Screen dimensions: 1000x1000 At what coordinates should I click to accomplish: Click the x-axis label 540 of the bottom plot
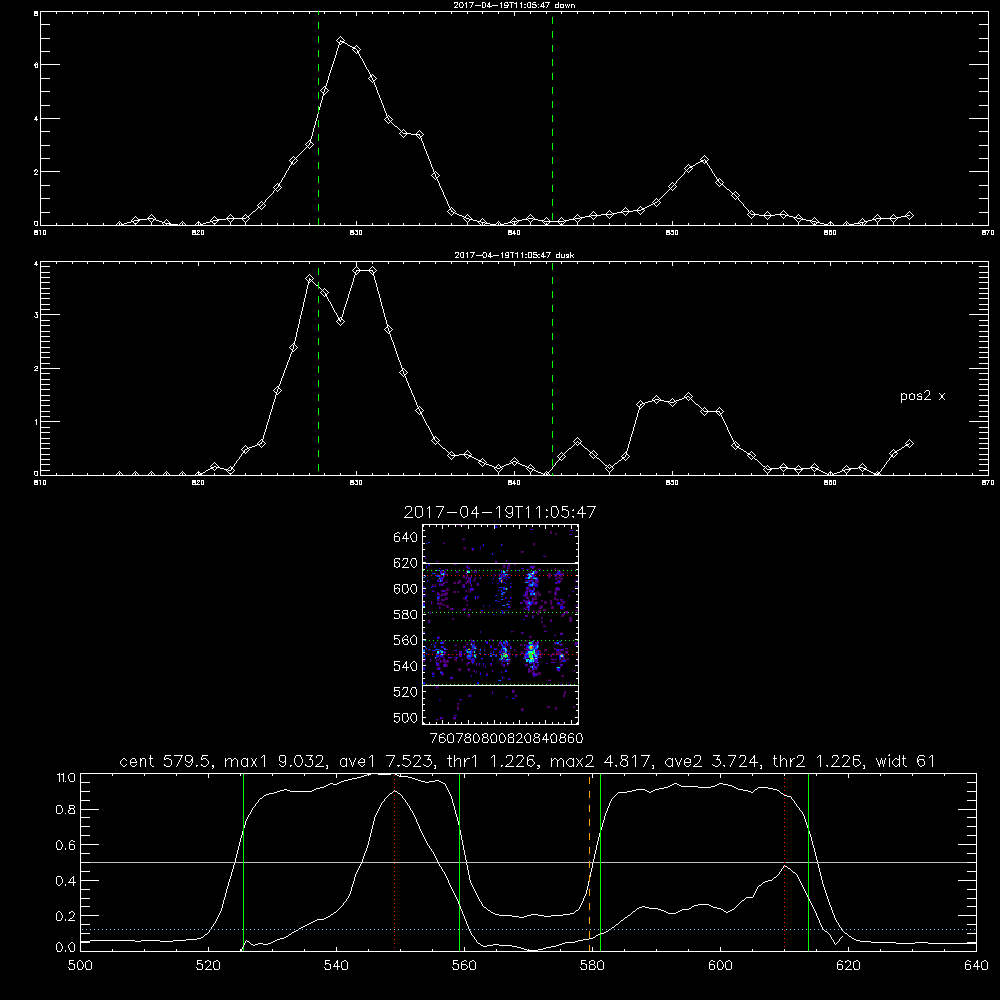336,966
